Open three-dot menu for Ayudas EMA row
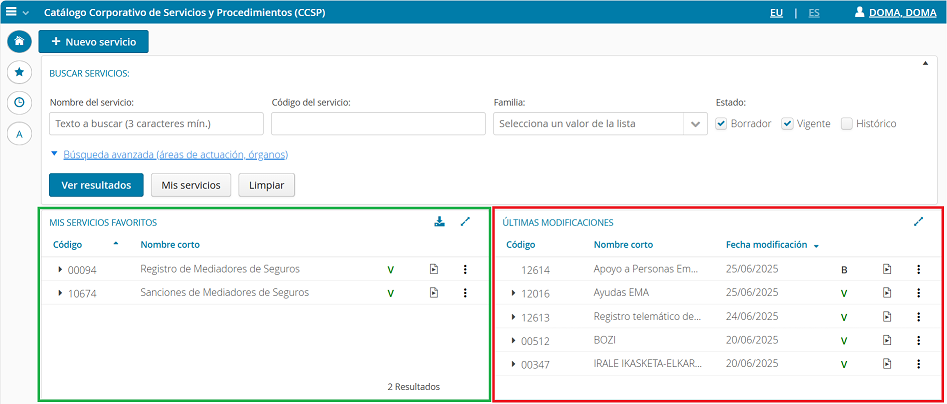Image resolution: width=947 pixels, height=404 pixels. pos(918,293)
